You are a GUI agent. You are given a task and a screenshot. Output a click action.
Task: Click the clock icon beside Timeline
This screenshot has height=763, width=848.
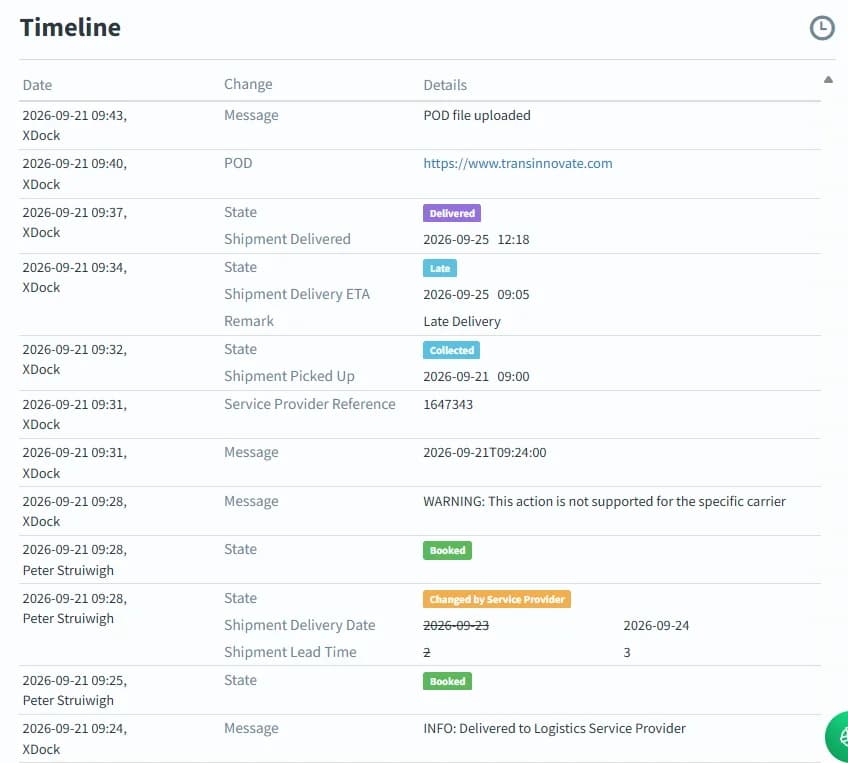tap(822, 28)
